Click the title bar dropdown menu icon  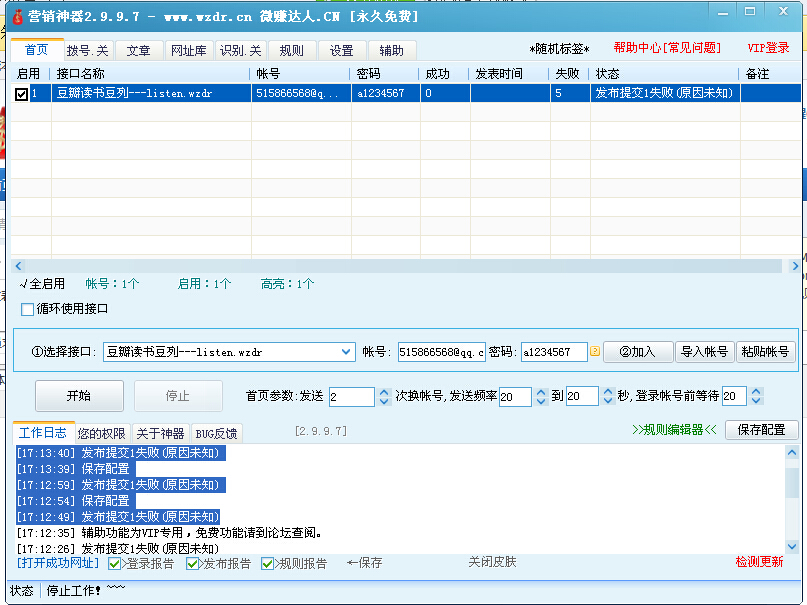click(724, 12)
